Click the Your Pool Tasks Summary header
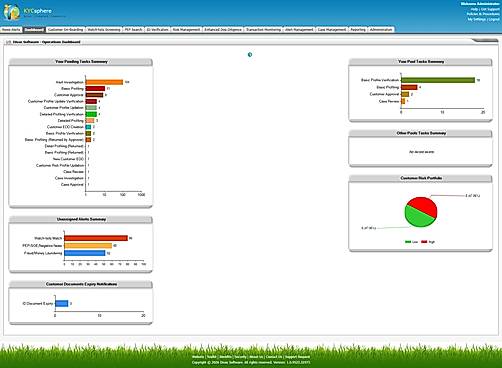This screenshot has width=502, height=368. [x=421, y=62]
